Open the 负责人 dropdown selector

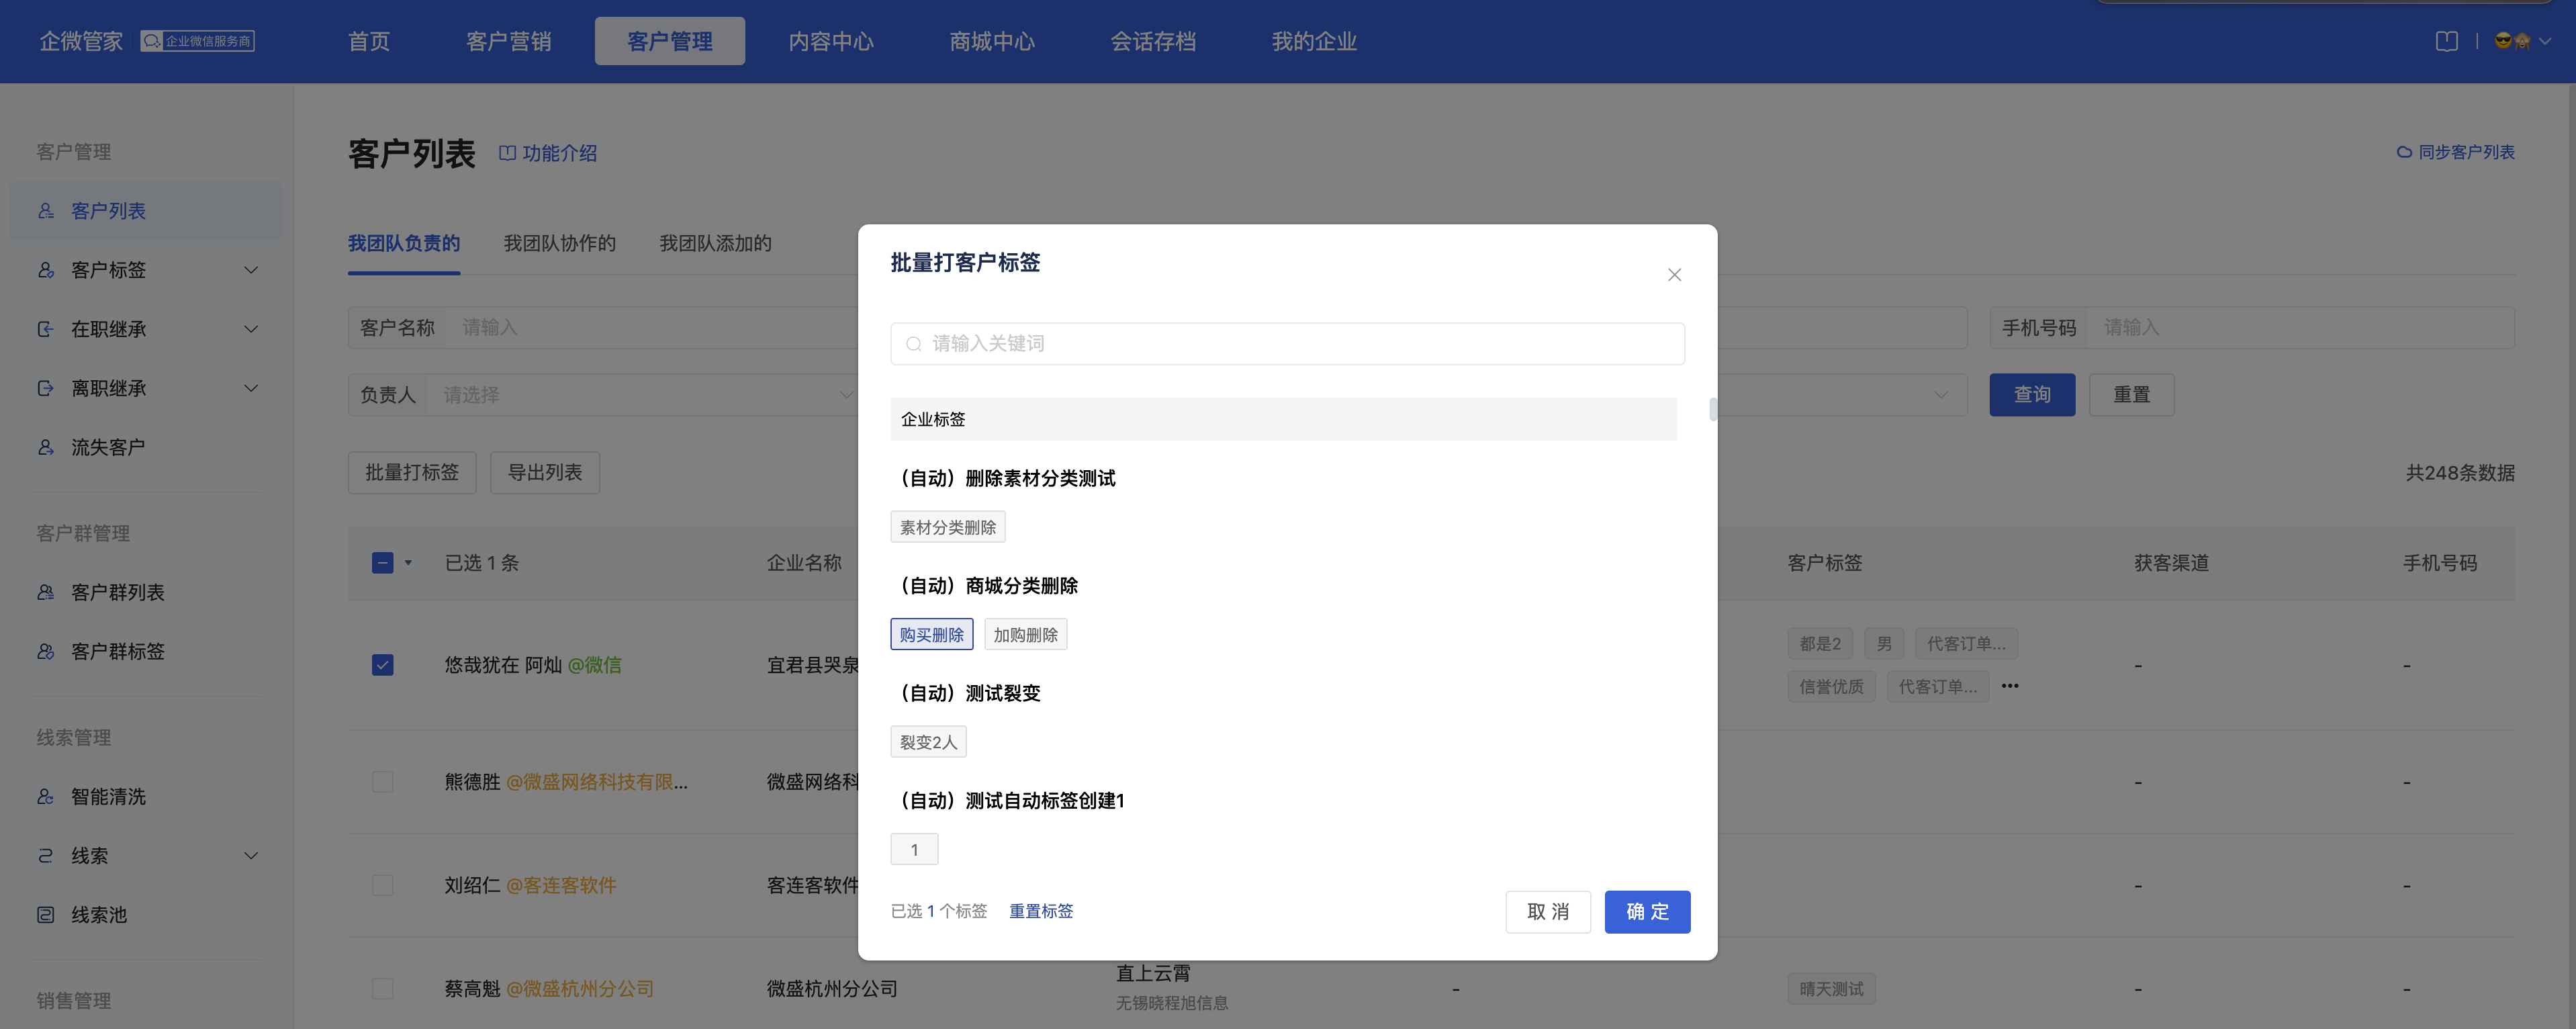(x=603, y=395)
